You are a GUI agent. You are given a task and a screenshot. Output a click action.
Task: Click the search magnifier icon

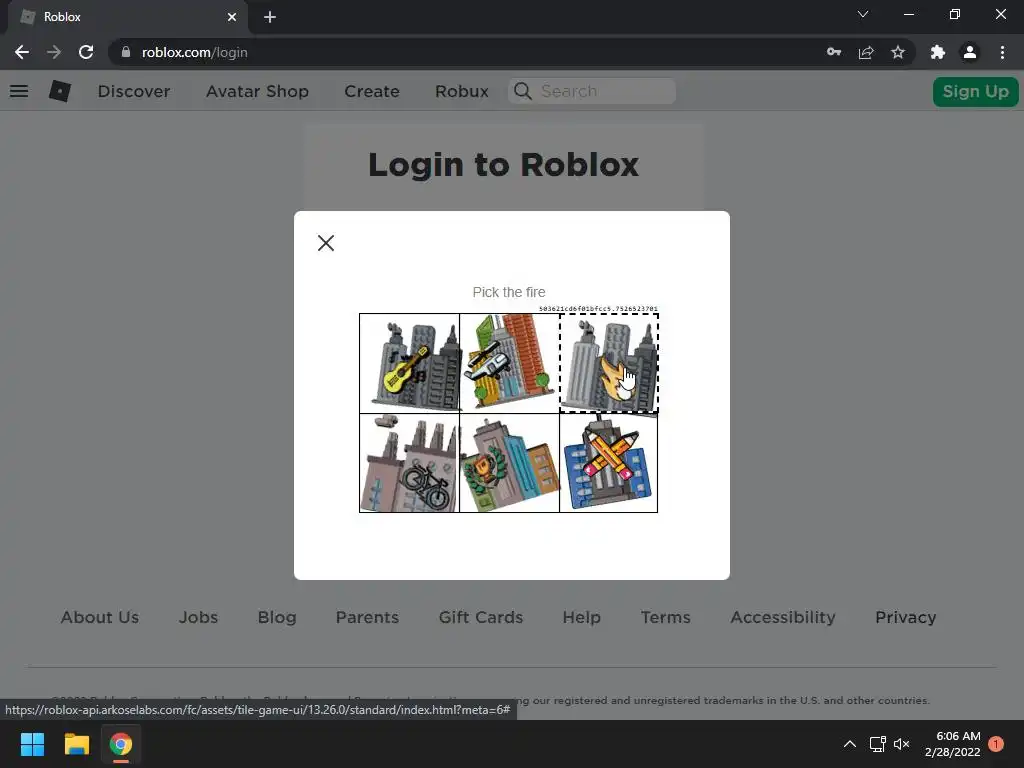click(522, 91)
